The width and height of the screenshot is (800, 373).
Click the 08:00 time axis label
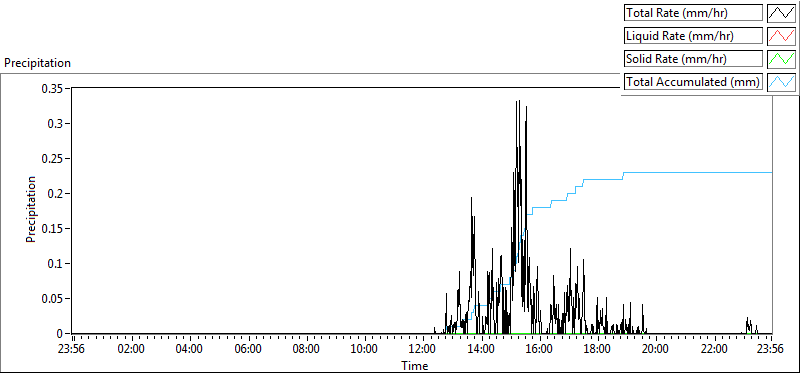tap(307, 350)
